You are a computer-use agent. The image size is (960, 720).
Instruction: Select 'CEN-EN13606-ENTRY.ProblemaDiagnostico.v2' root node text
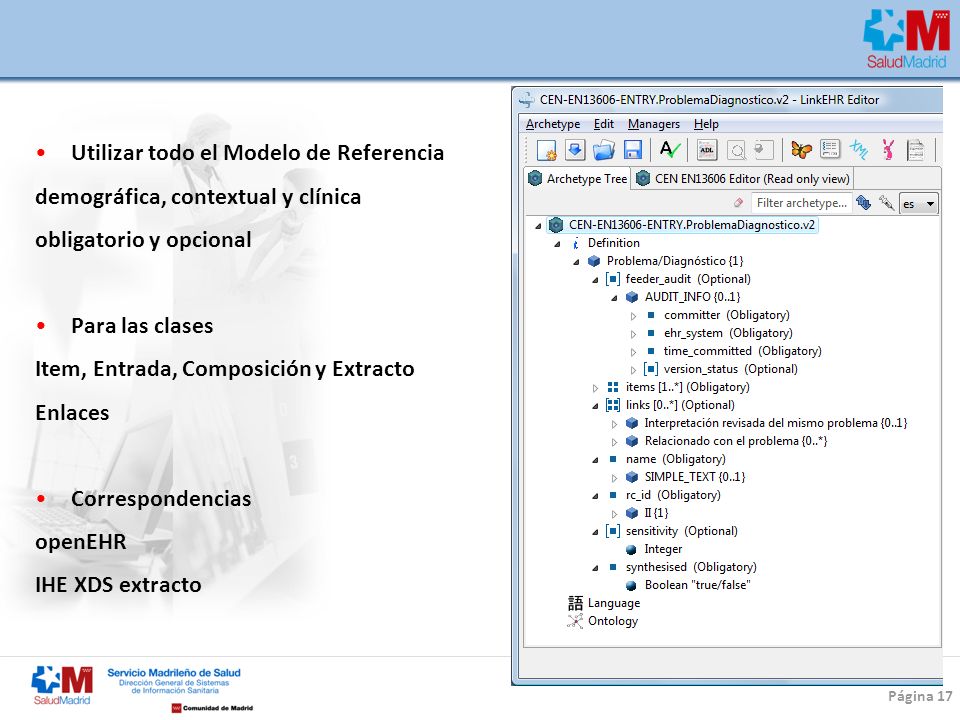pos(692,225)
